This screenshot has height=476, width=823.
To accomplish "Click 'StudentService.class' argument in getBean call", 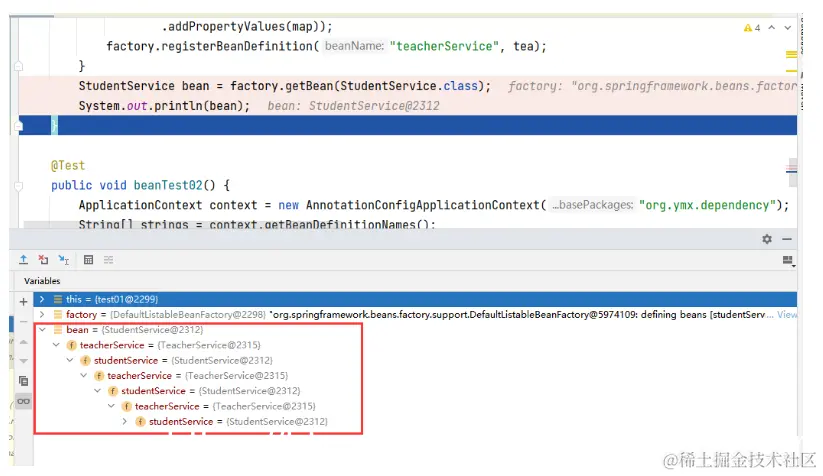I will pyautogui.click(x=408, y=86).
